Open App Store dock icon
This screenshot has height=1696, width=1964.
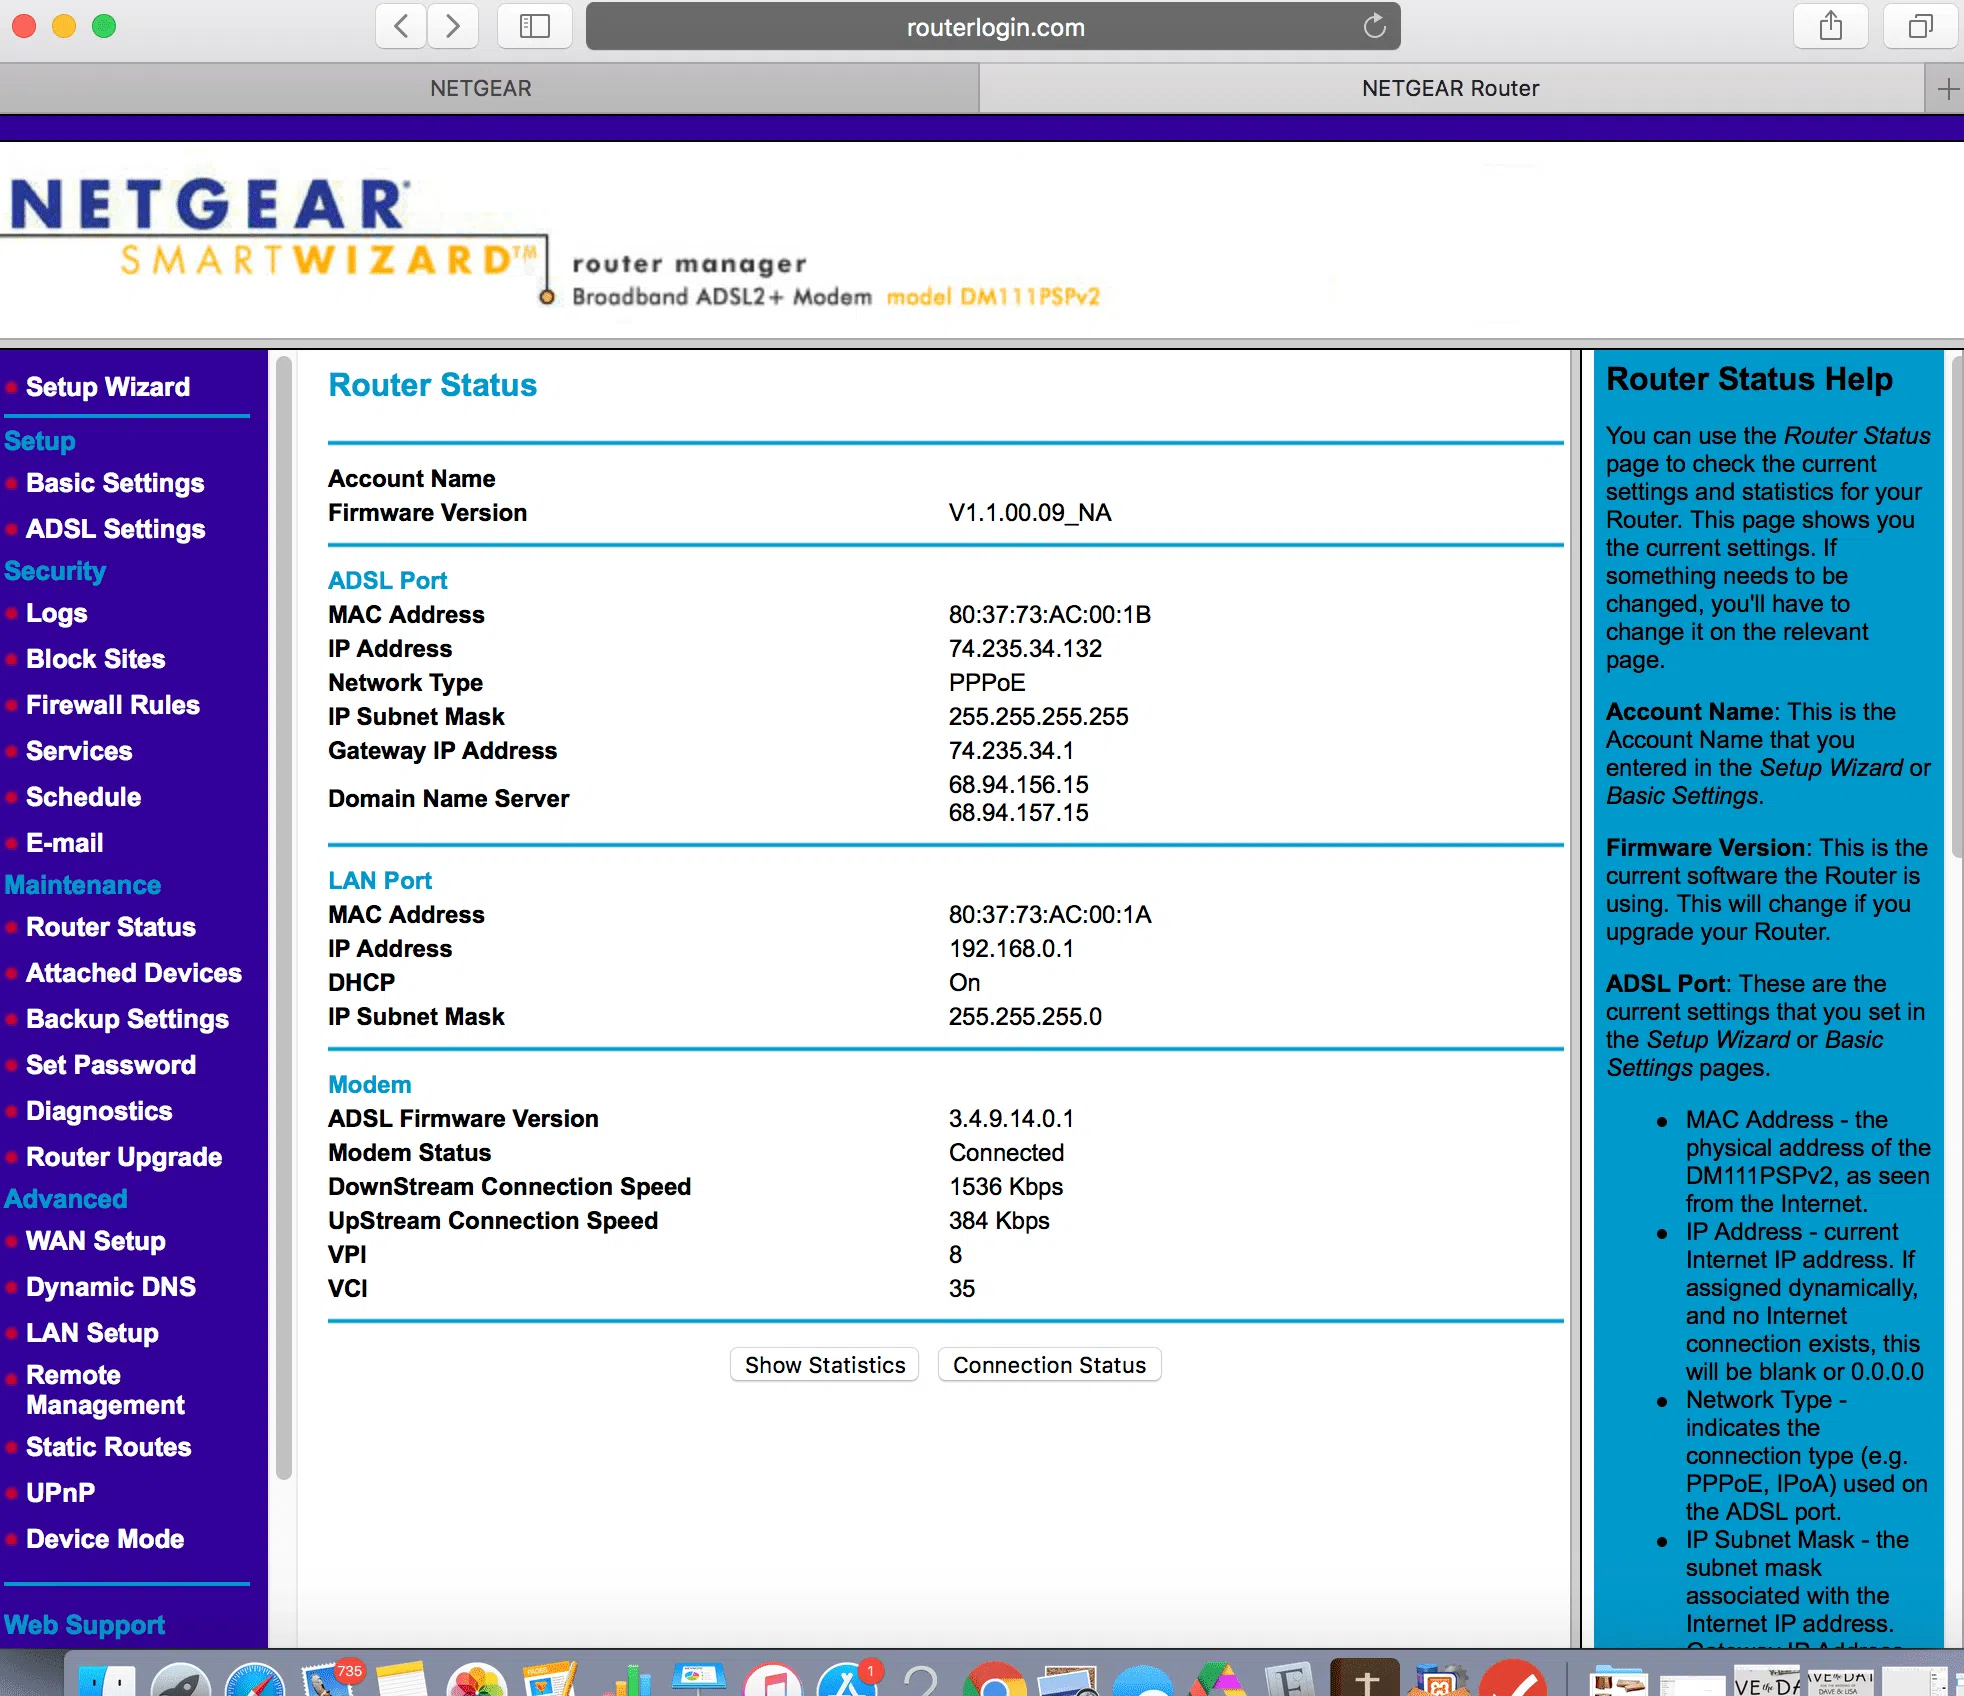coord(847,1682)
